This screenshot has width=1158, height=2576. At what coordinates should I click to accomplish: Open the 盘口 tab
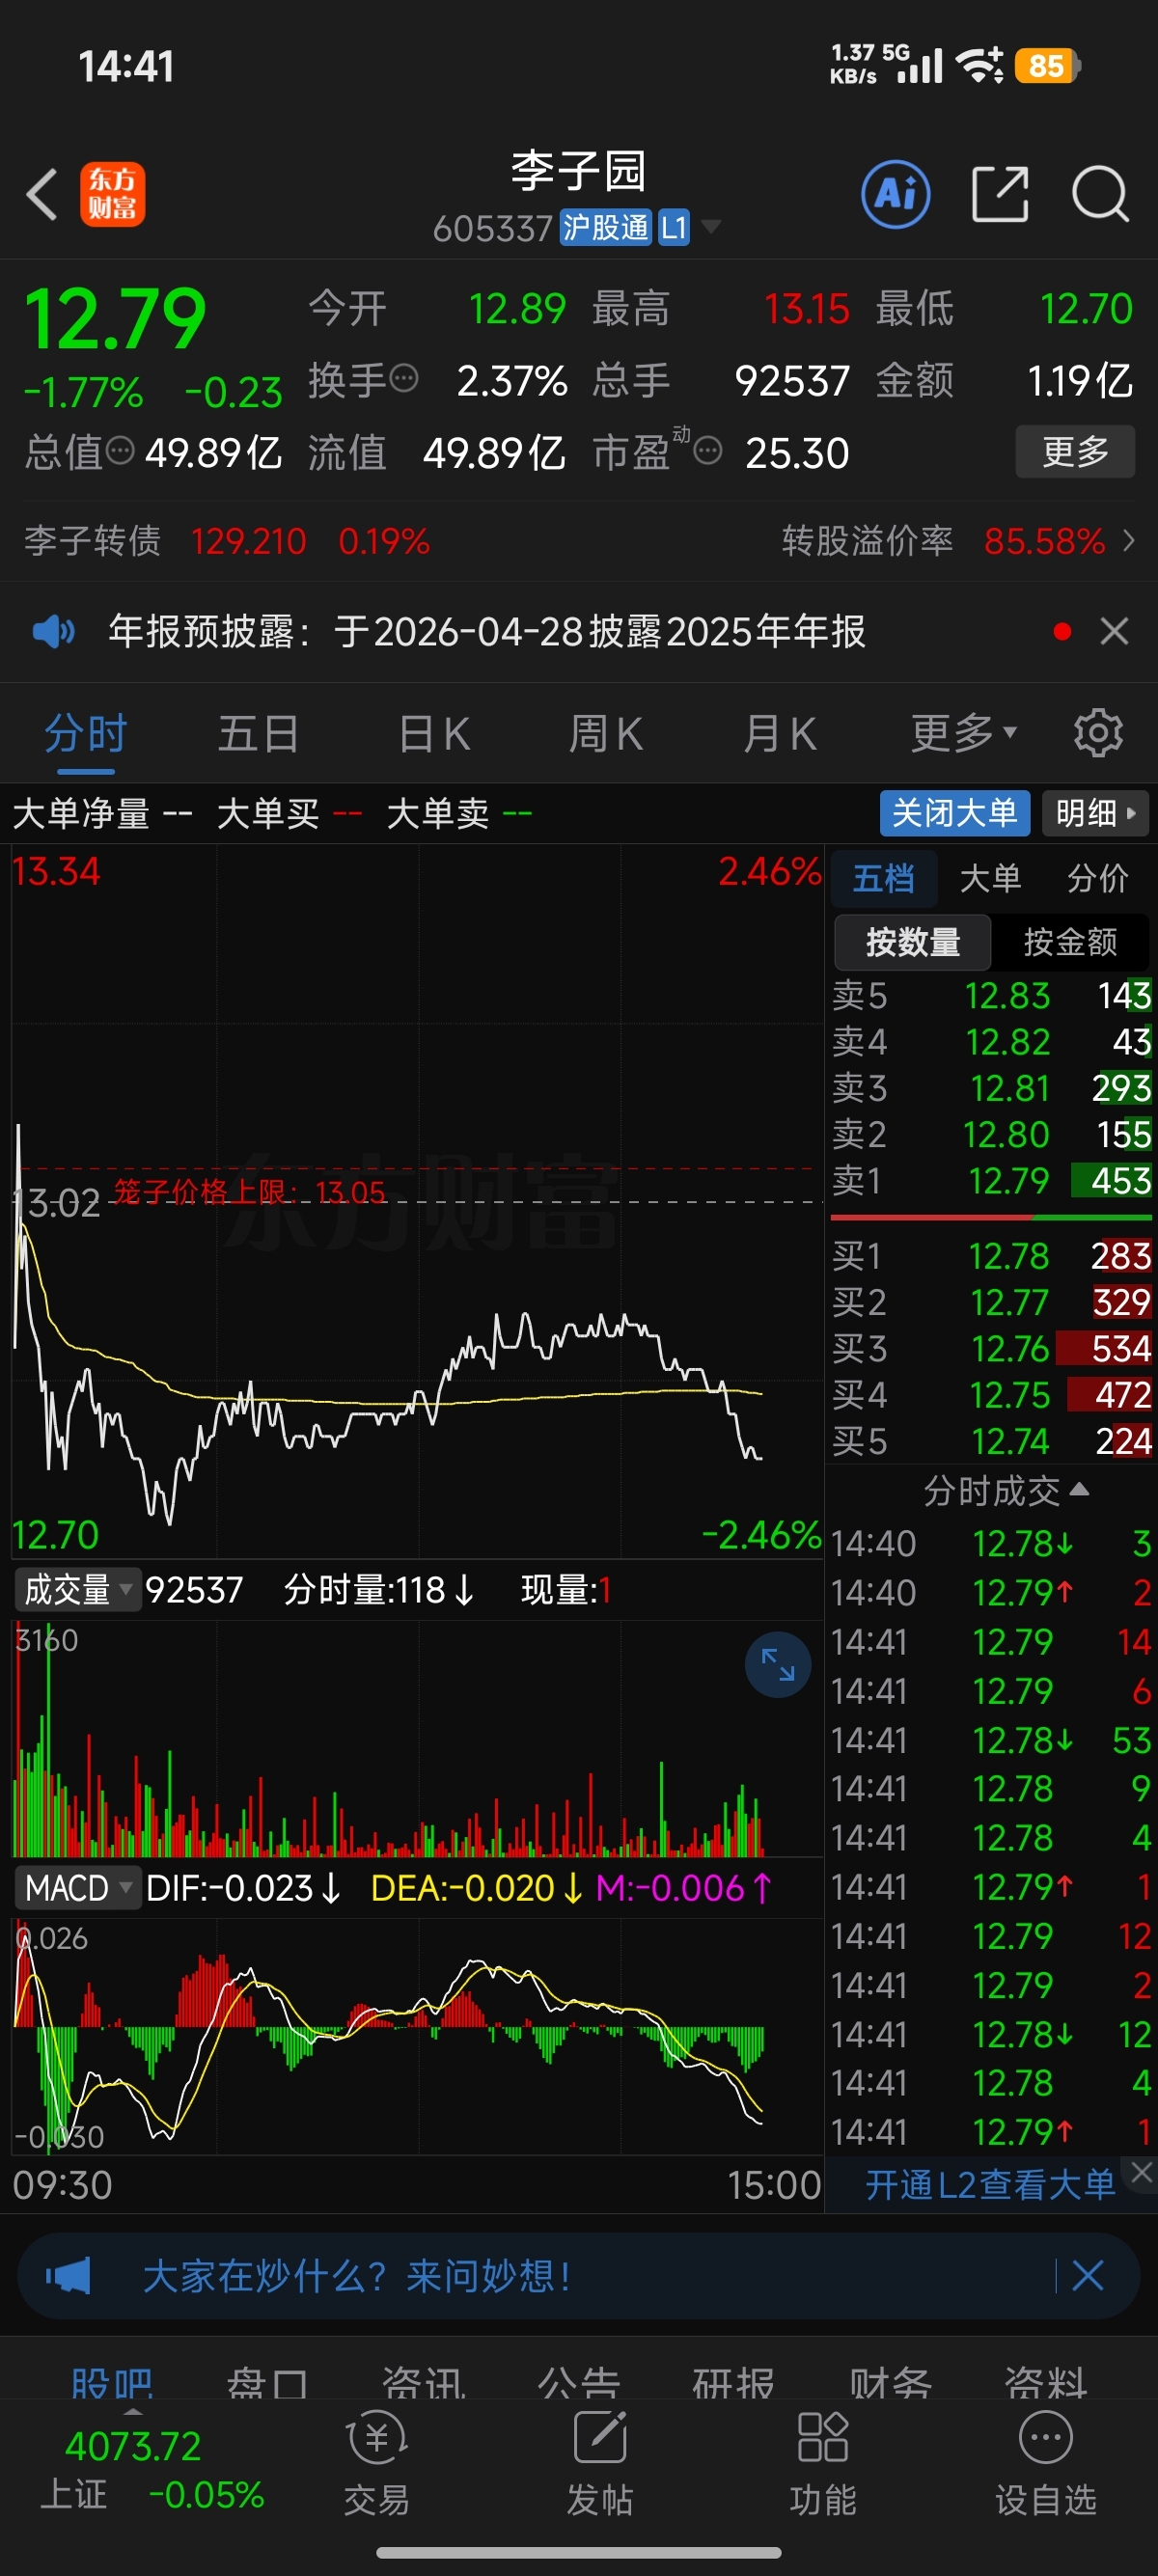[x=267, y=2384]
